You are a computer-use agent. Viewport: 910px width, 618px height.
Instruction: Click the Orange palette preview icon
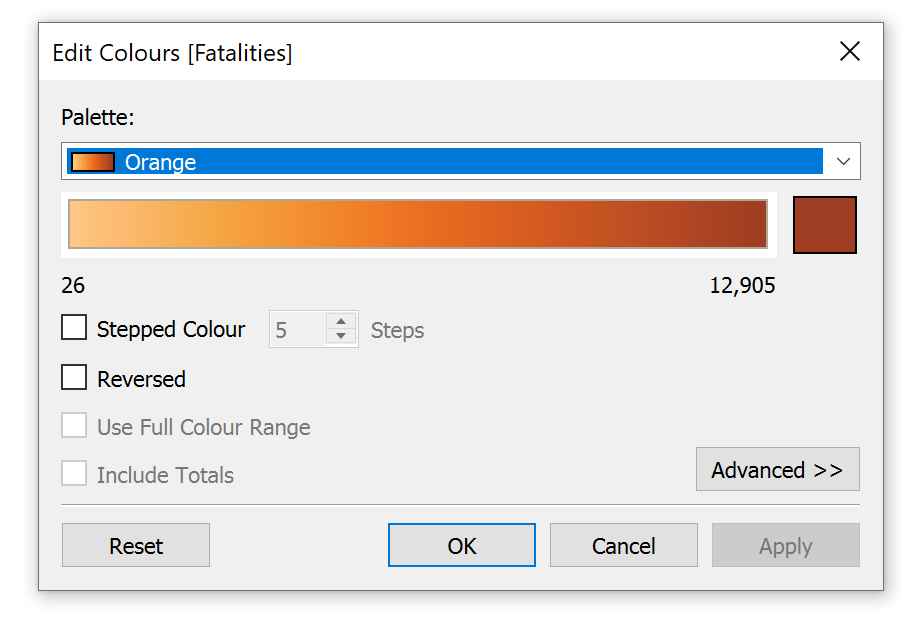pyautogui.click(x=92, y=162)
